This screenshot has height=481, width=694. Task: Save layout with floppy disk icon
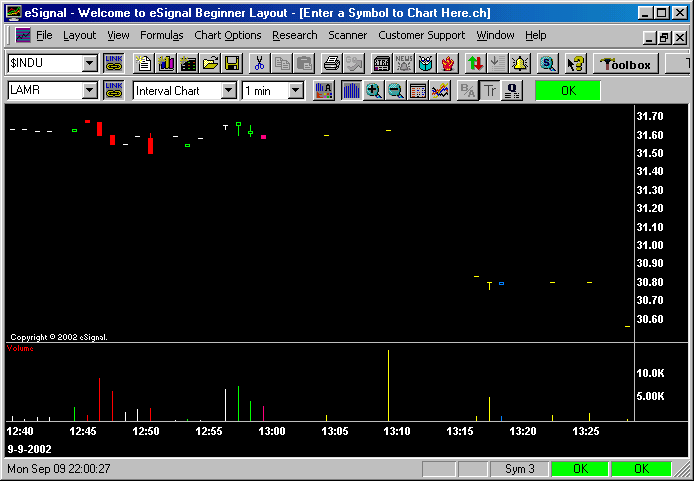click(x=232, y=64)
